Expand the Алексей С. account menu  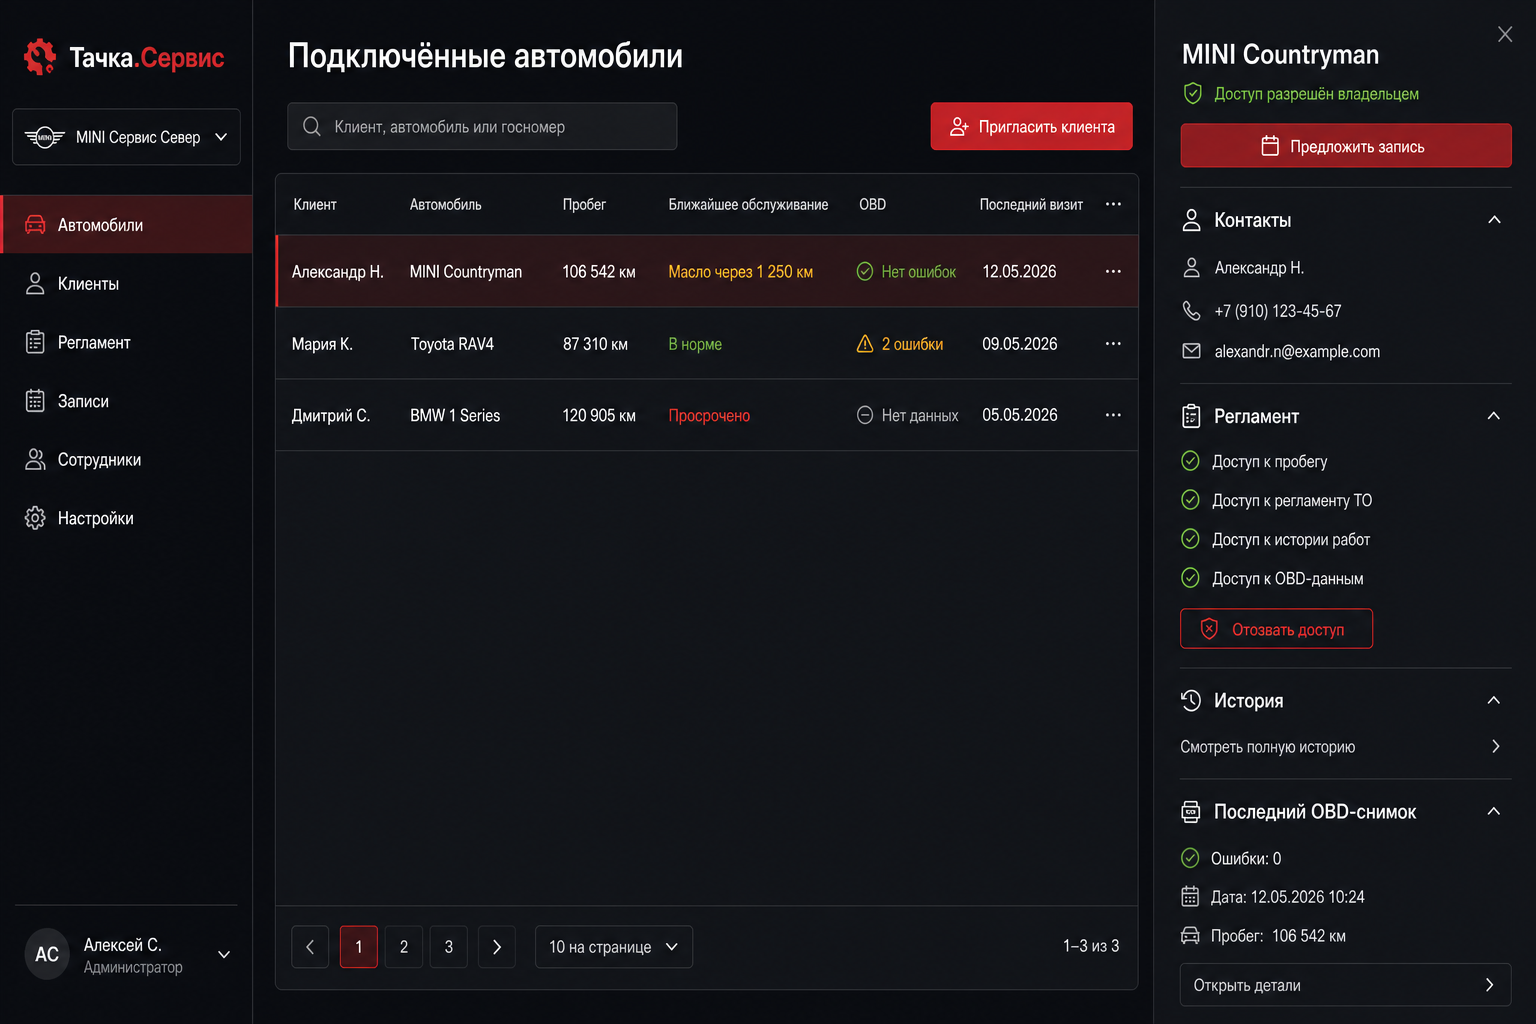(x=224, y=954)
